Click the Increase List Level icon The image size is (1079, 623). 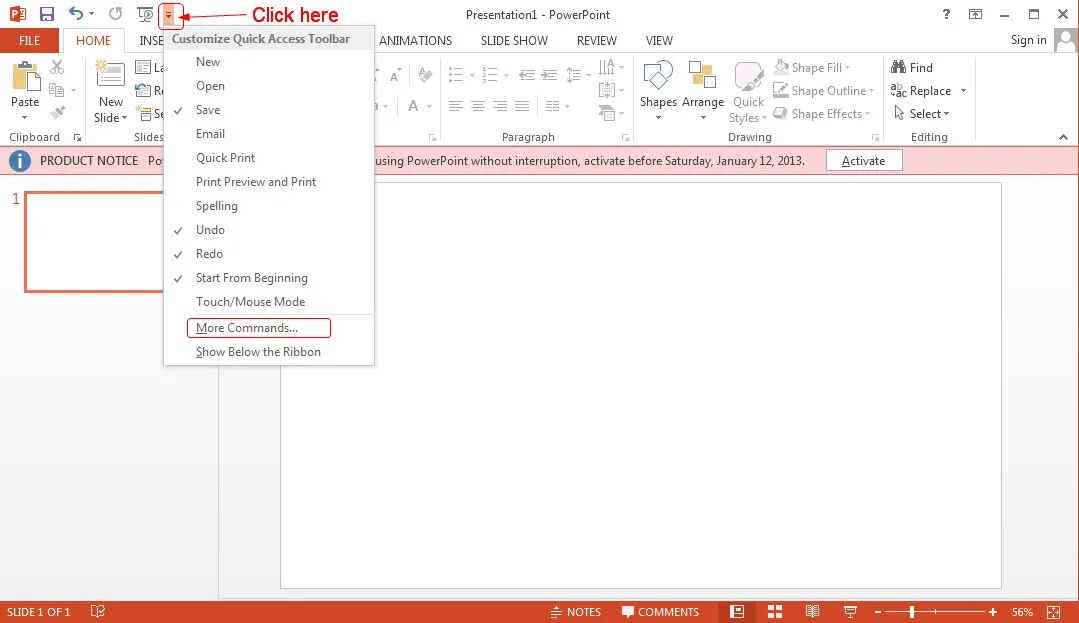[x=549, y=74]
